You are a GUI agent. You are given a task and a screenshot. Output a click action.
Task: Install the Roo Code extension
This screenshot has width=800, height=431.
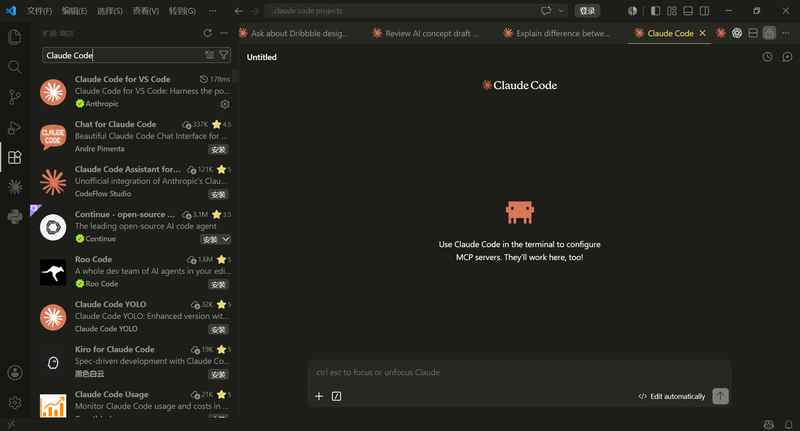click(x=218, y=284)
